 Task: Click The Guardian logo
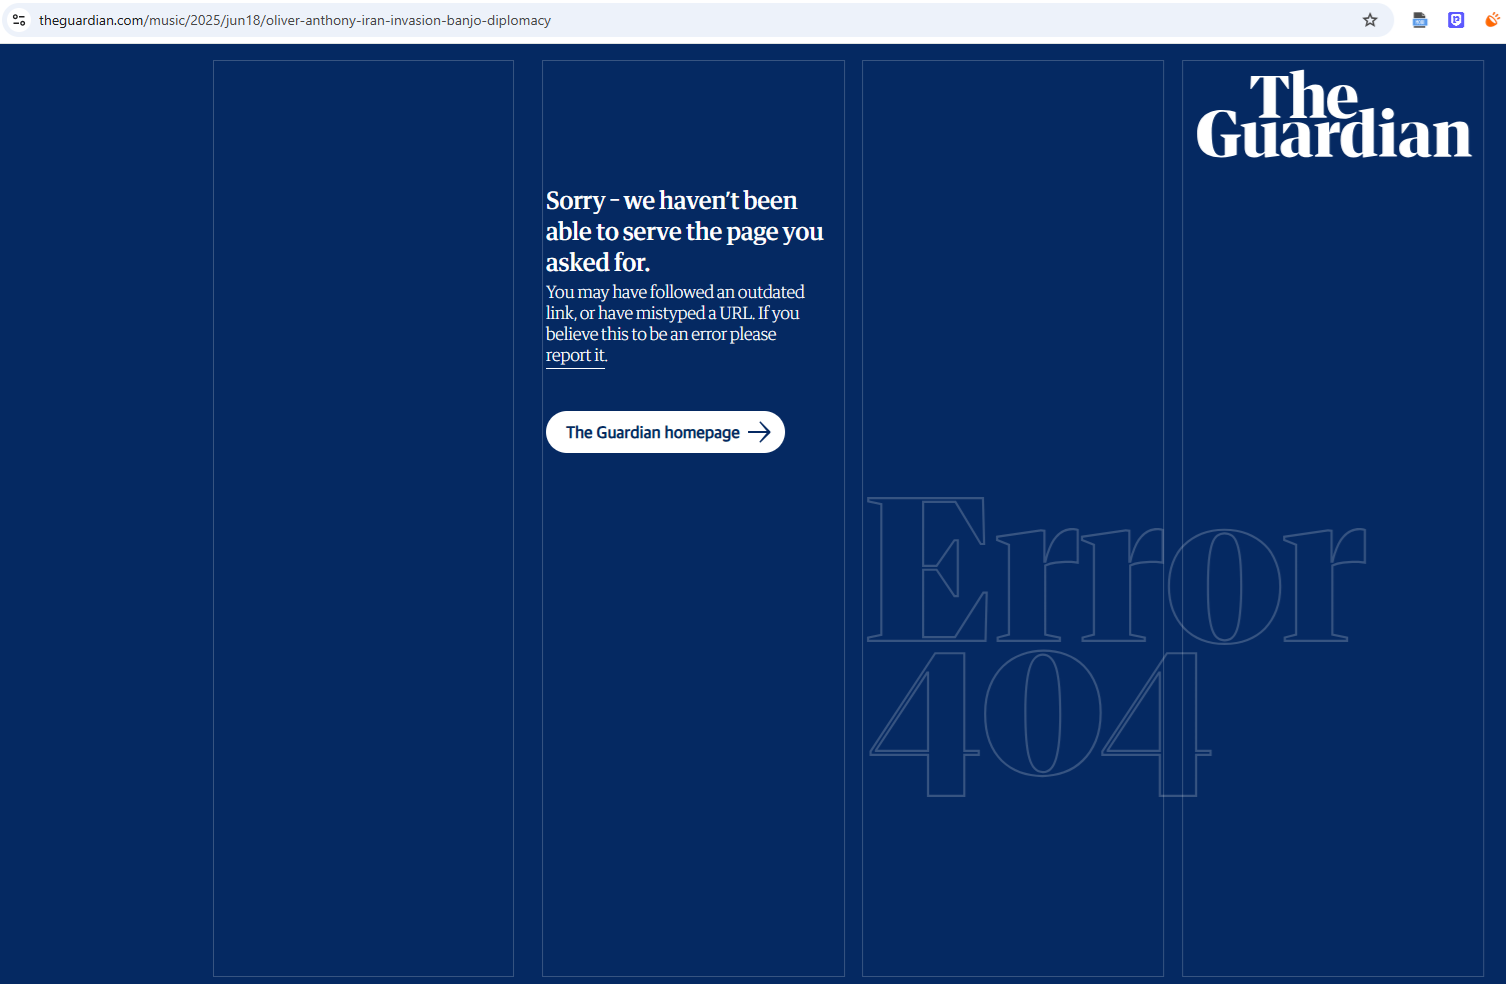[x=1333, y=114]
